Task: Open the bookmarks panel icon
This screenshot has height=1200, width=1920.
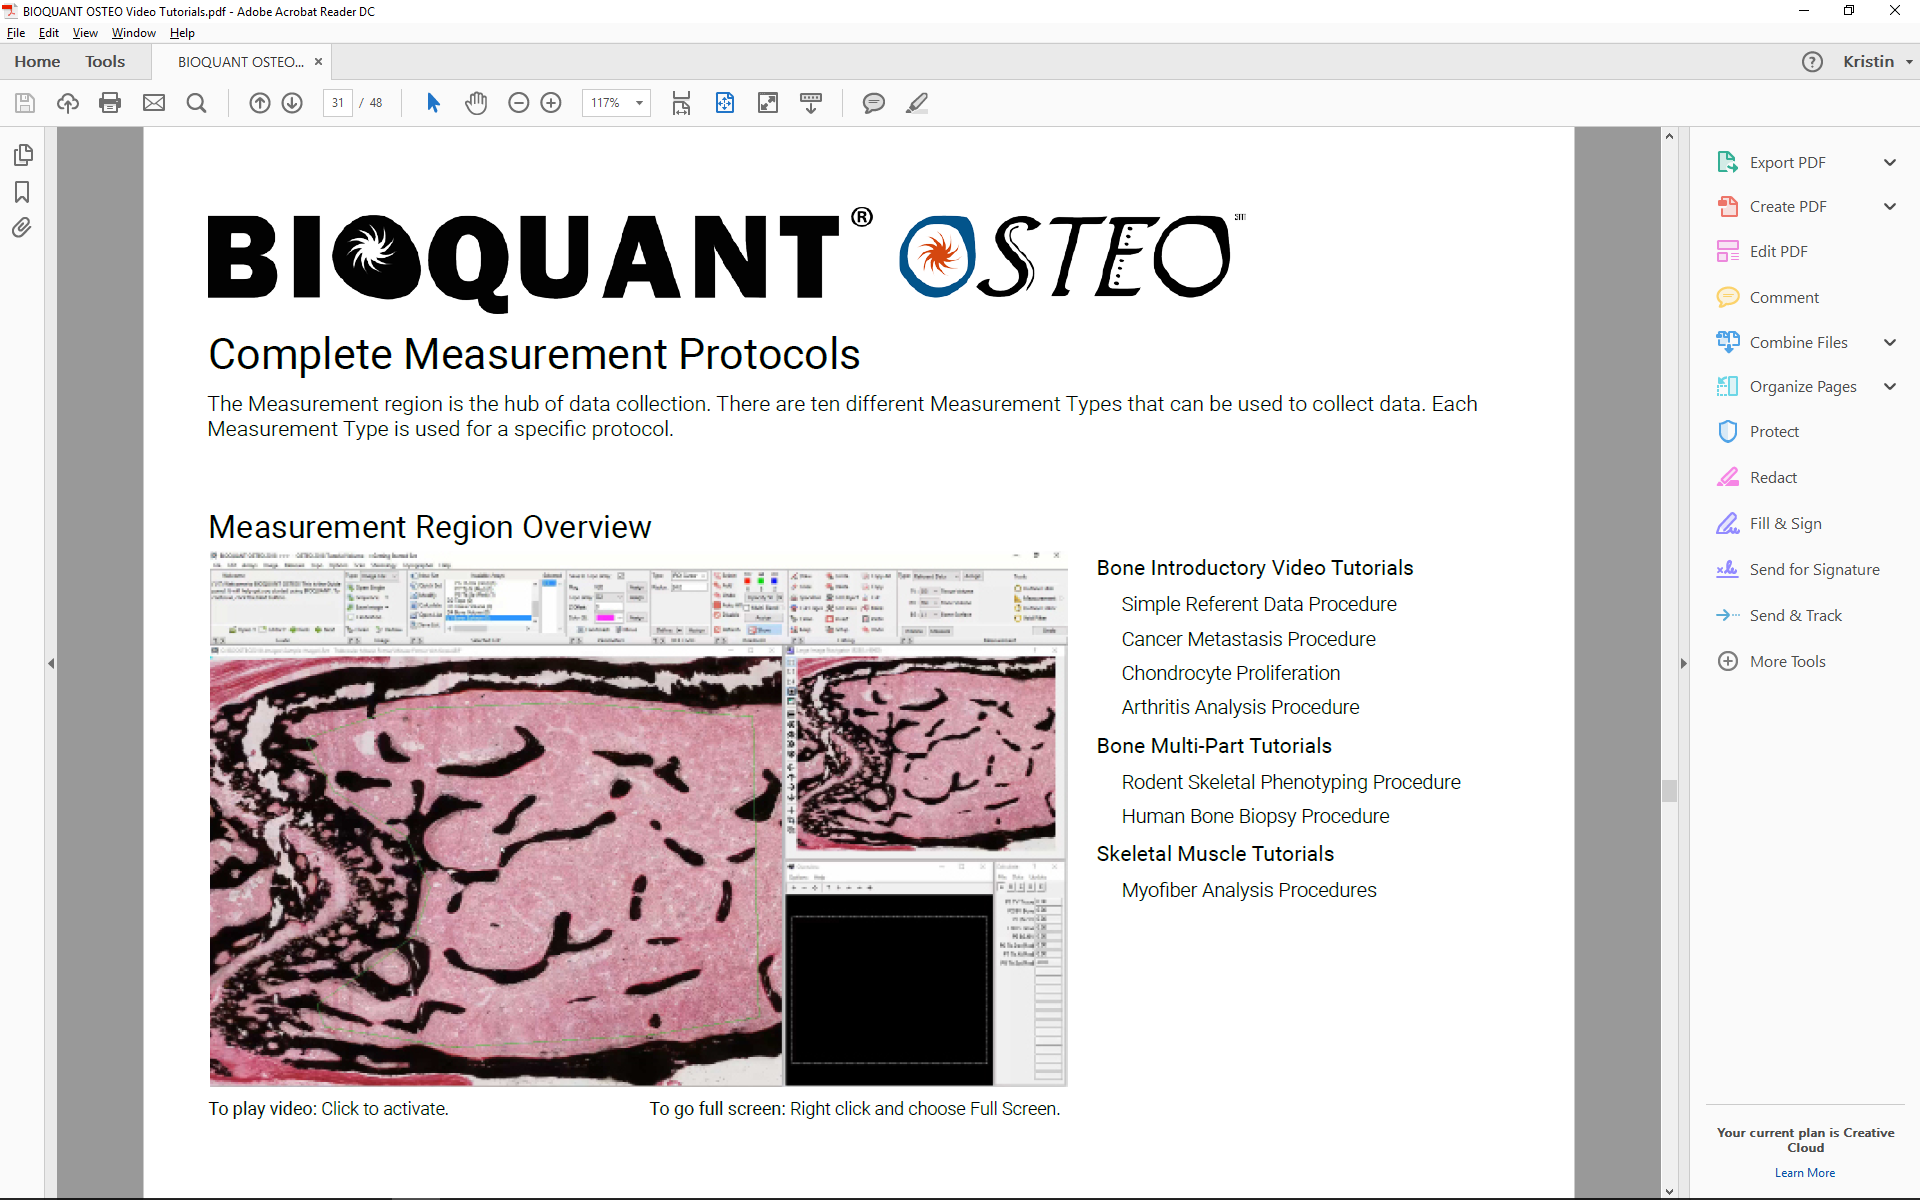Action: click(x=22, y=192)
